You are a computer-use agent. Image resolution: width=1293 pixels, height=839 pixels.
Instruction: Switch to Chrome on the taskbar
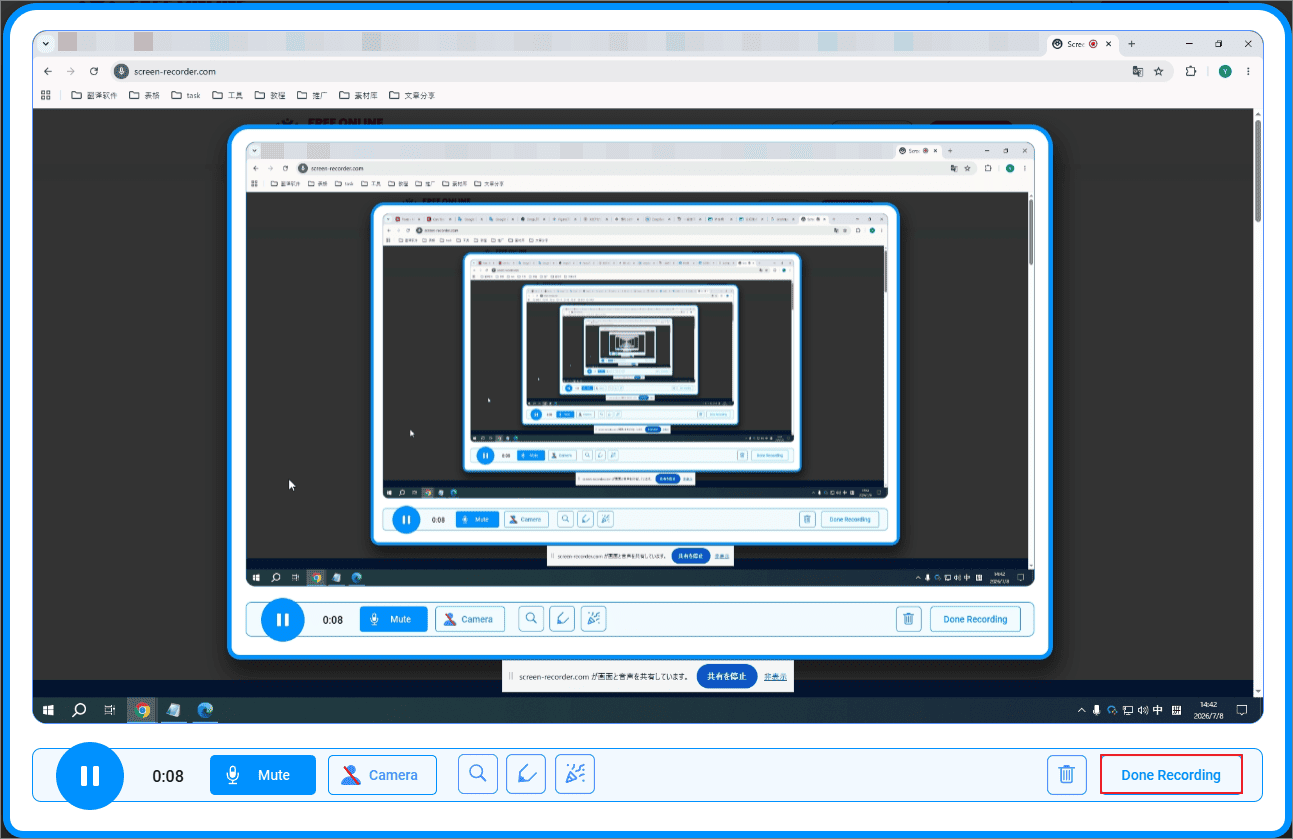pos(143,710)
